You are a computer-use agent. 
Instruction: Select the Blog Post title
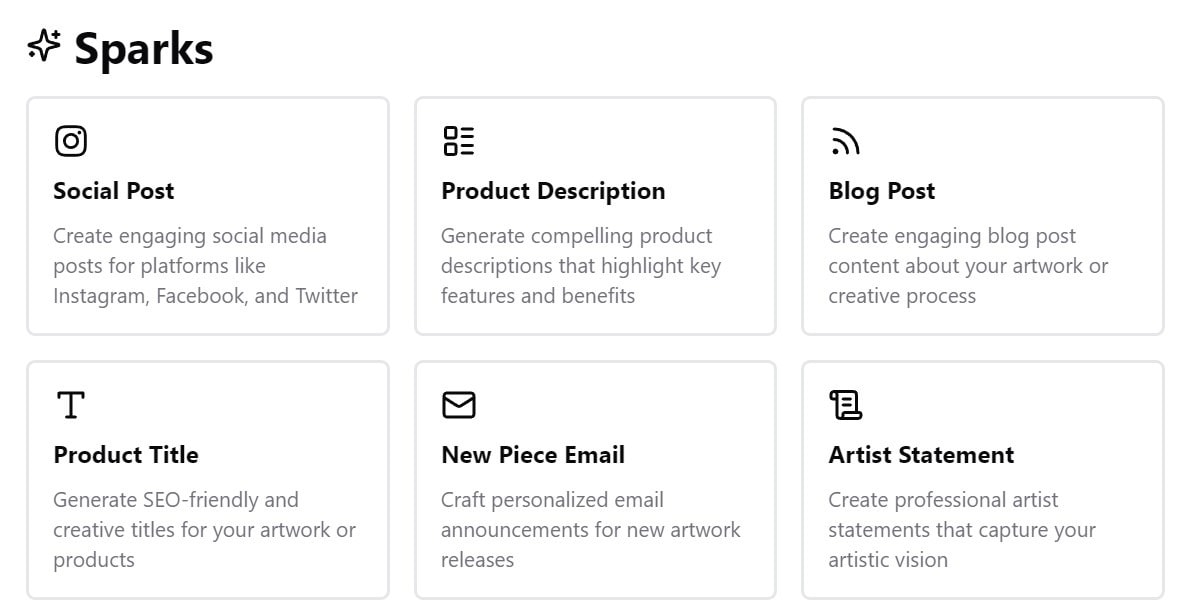point(881,191)
